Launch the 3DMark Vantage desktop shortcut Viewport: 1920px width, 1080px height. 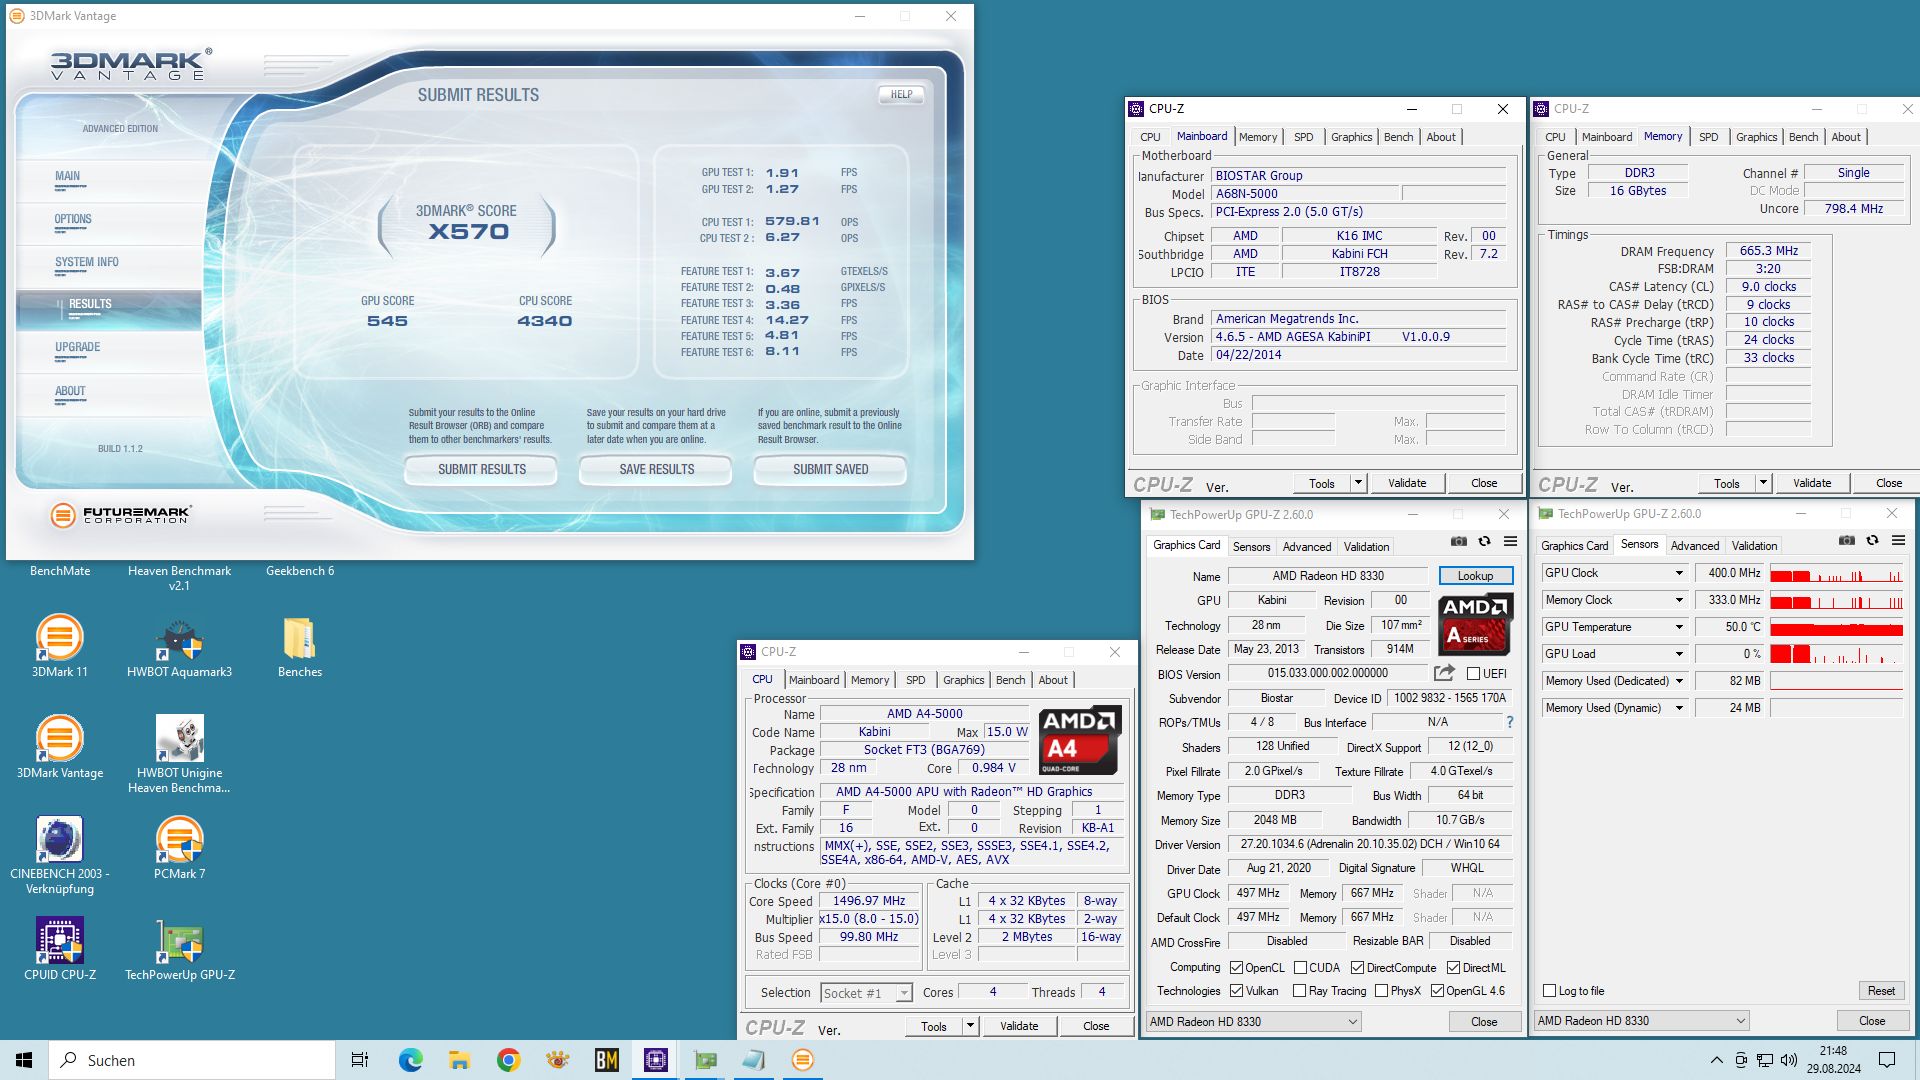60,747
